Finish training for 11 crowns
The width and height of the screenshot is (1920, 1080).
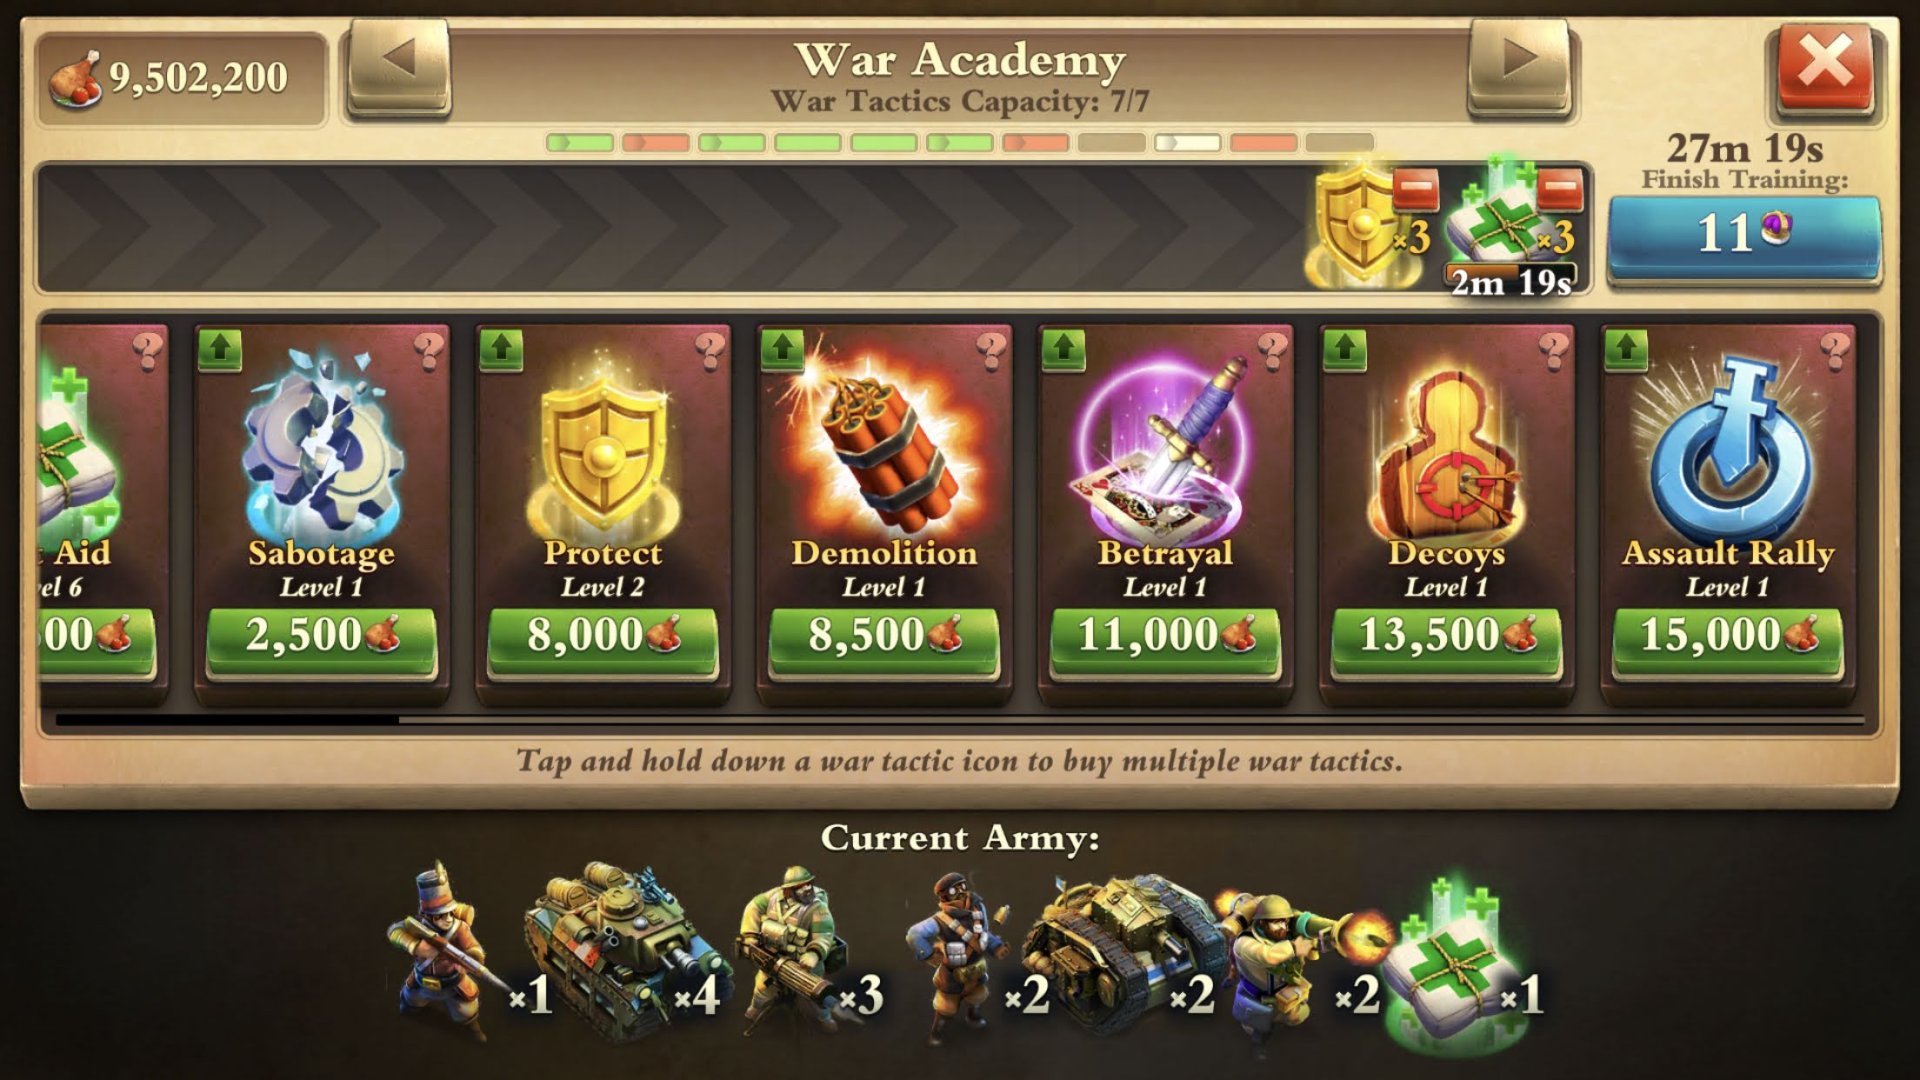click(1744, 238)
